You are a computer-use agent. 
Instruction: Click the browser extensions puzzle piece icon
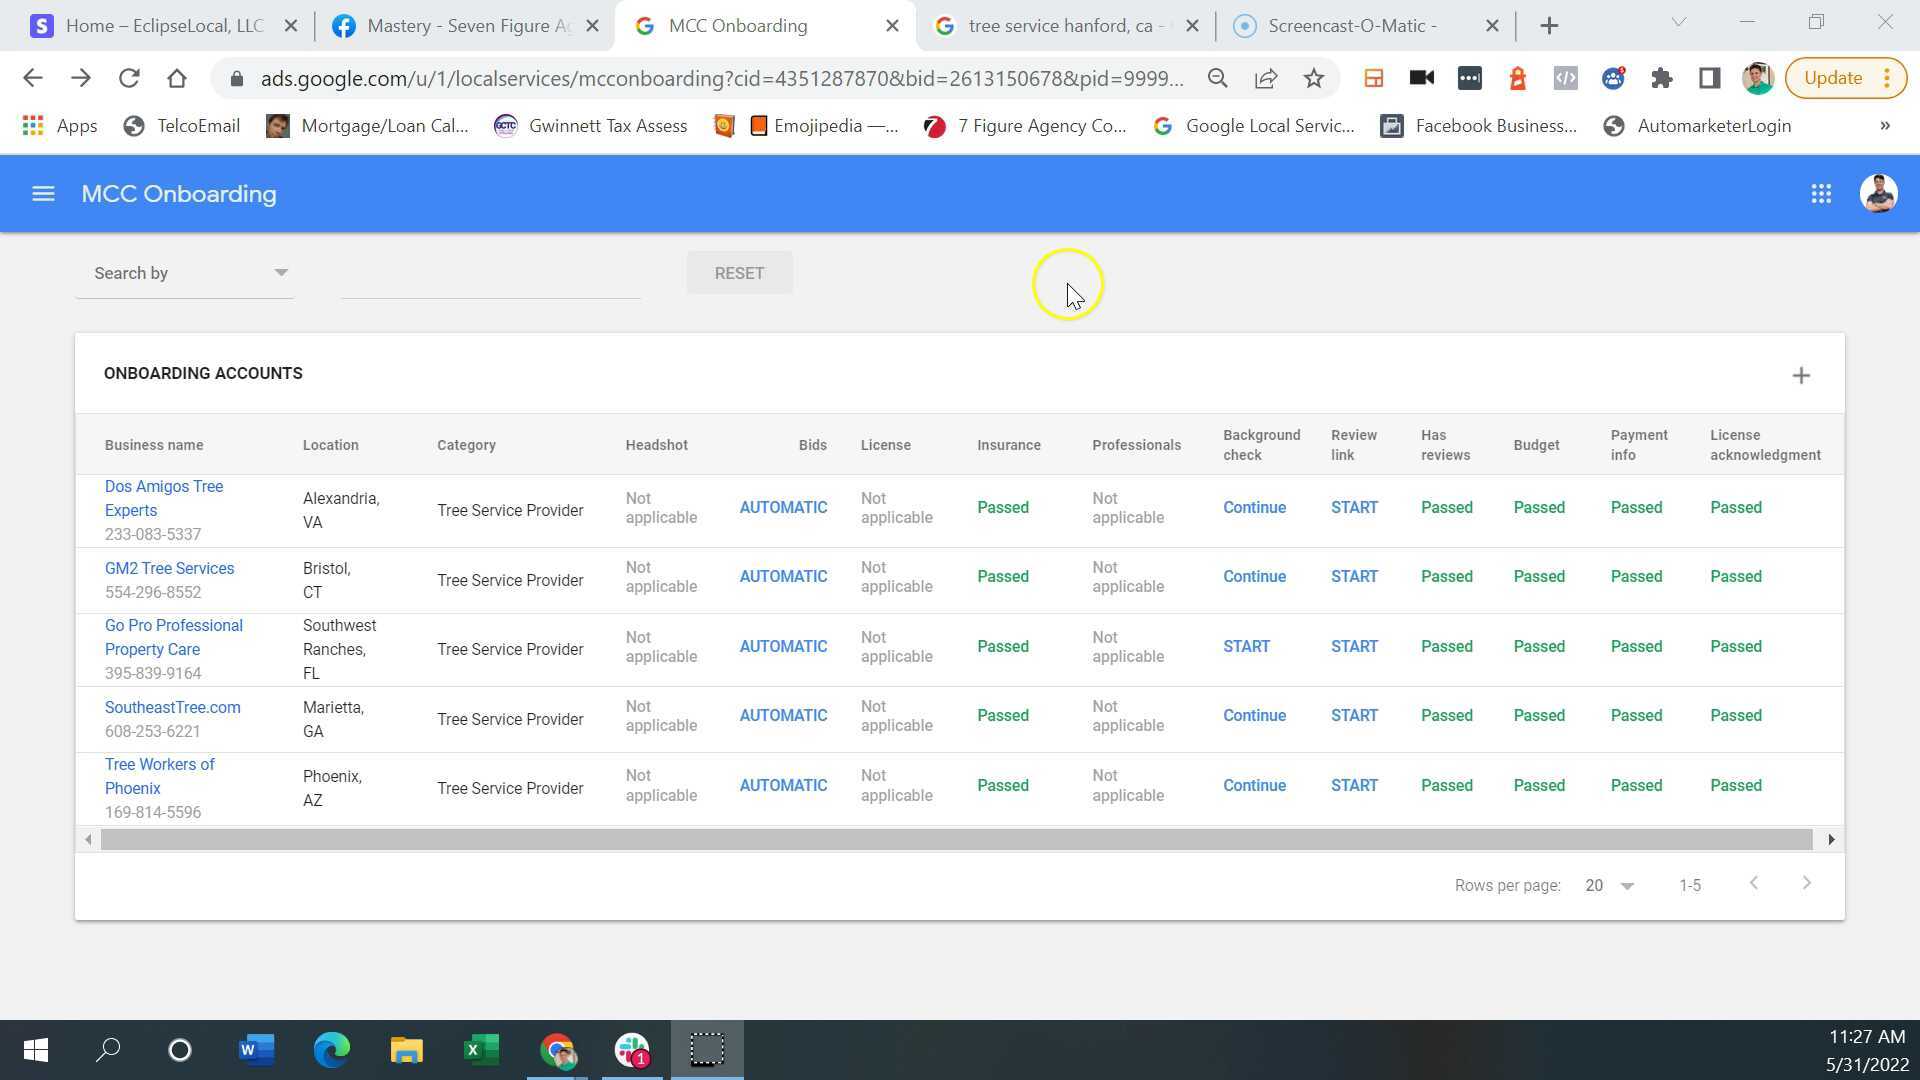[x=1662, y=78]
